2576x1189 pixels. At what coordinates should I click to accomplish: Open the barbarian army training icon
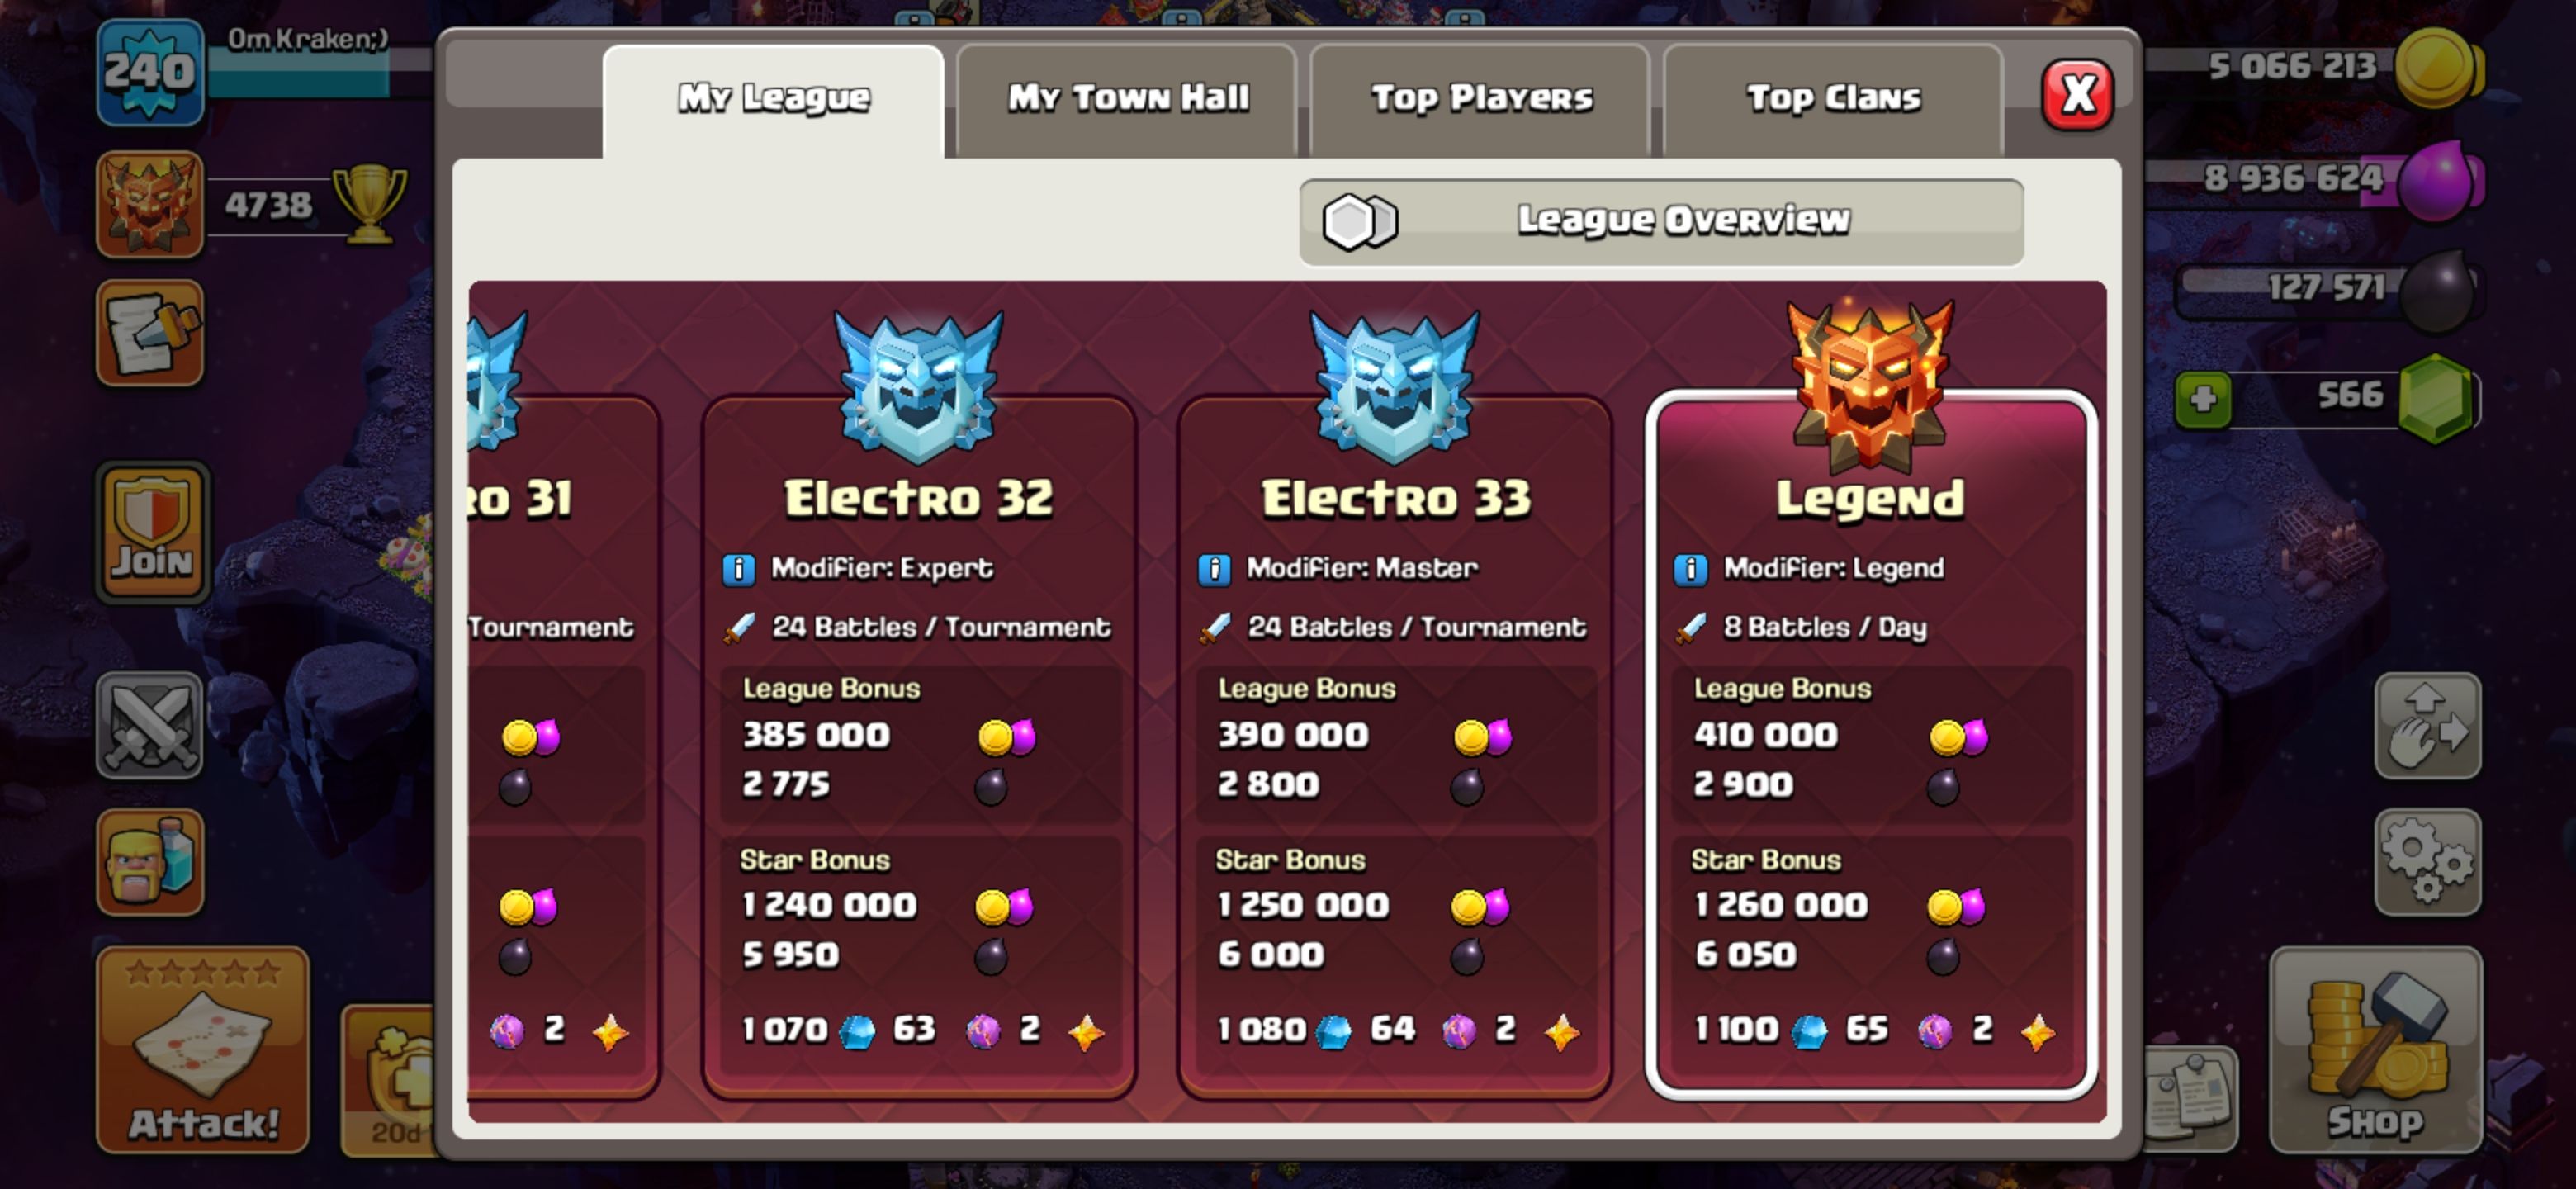(x=150, y=862)
